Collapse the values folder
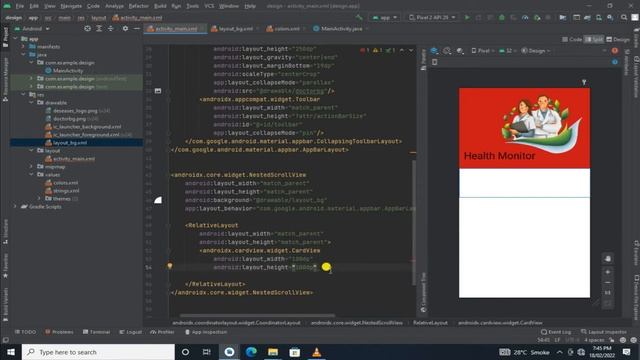 tap(31, 174)
